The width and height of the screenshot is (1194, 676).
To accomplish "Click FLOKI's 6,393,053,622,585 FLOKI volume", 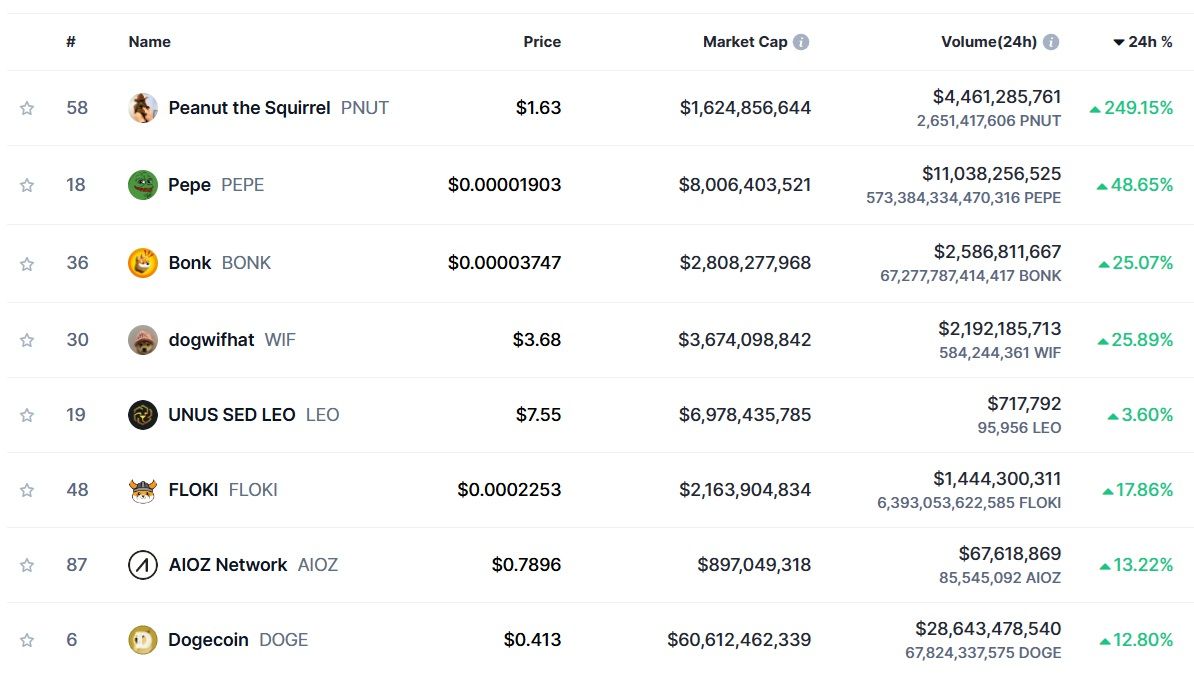I will [x=969, y=503].
